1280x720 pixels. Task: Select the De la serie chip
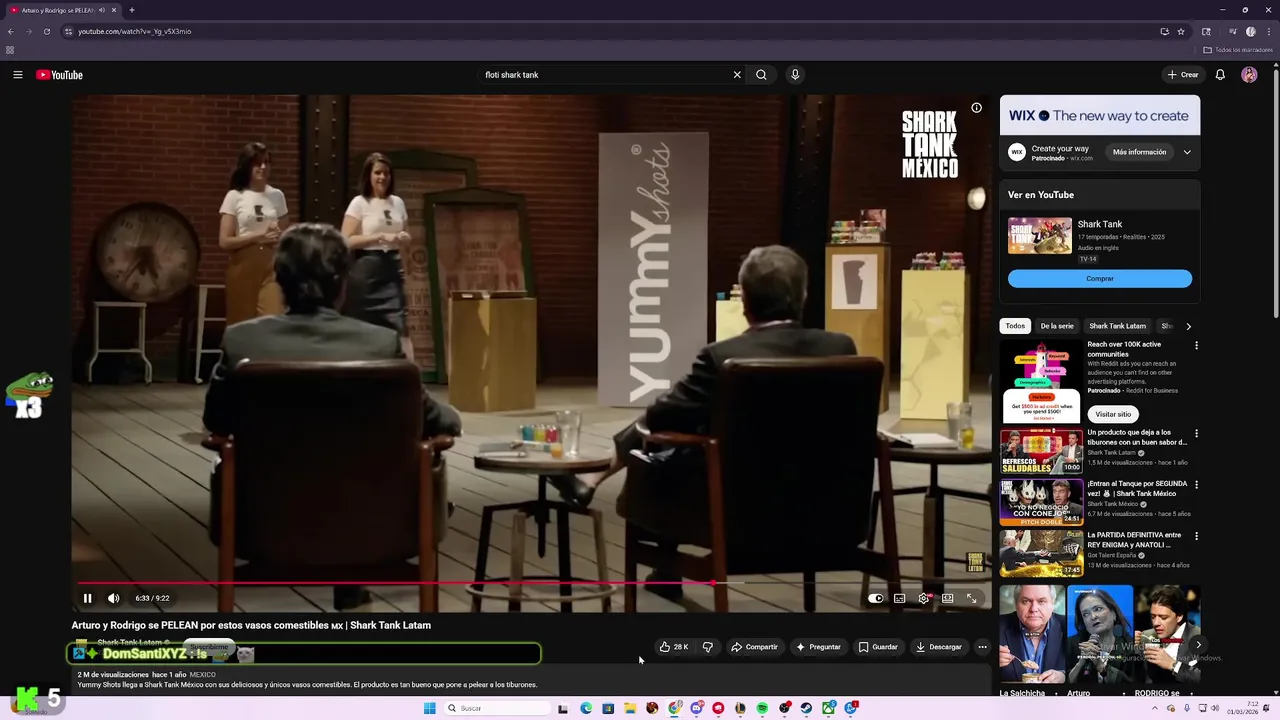[x=1057, y=326]
